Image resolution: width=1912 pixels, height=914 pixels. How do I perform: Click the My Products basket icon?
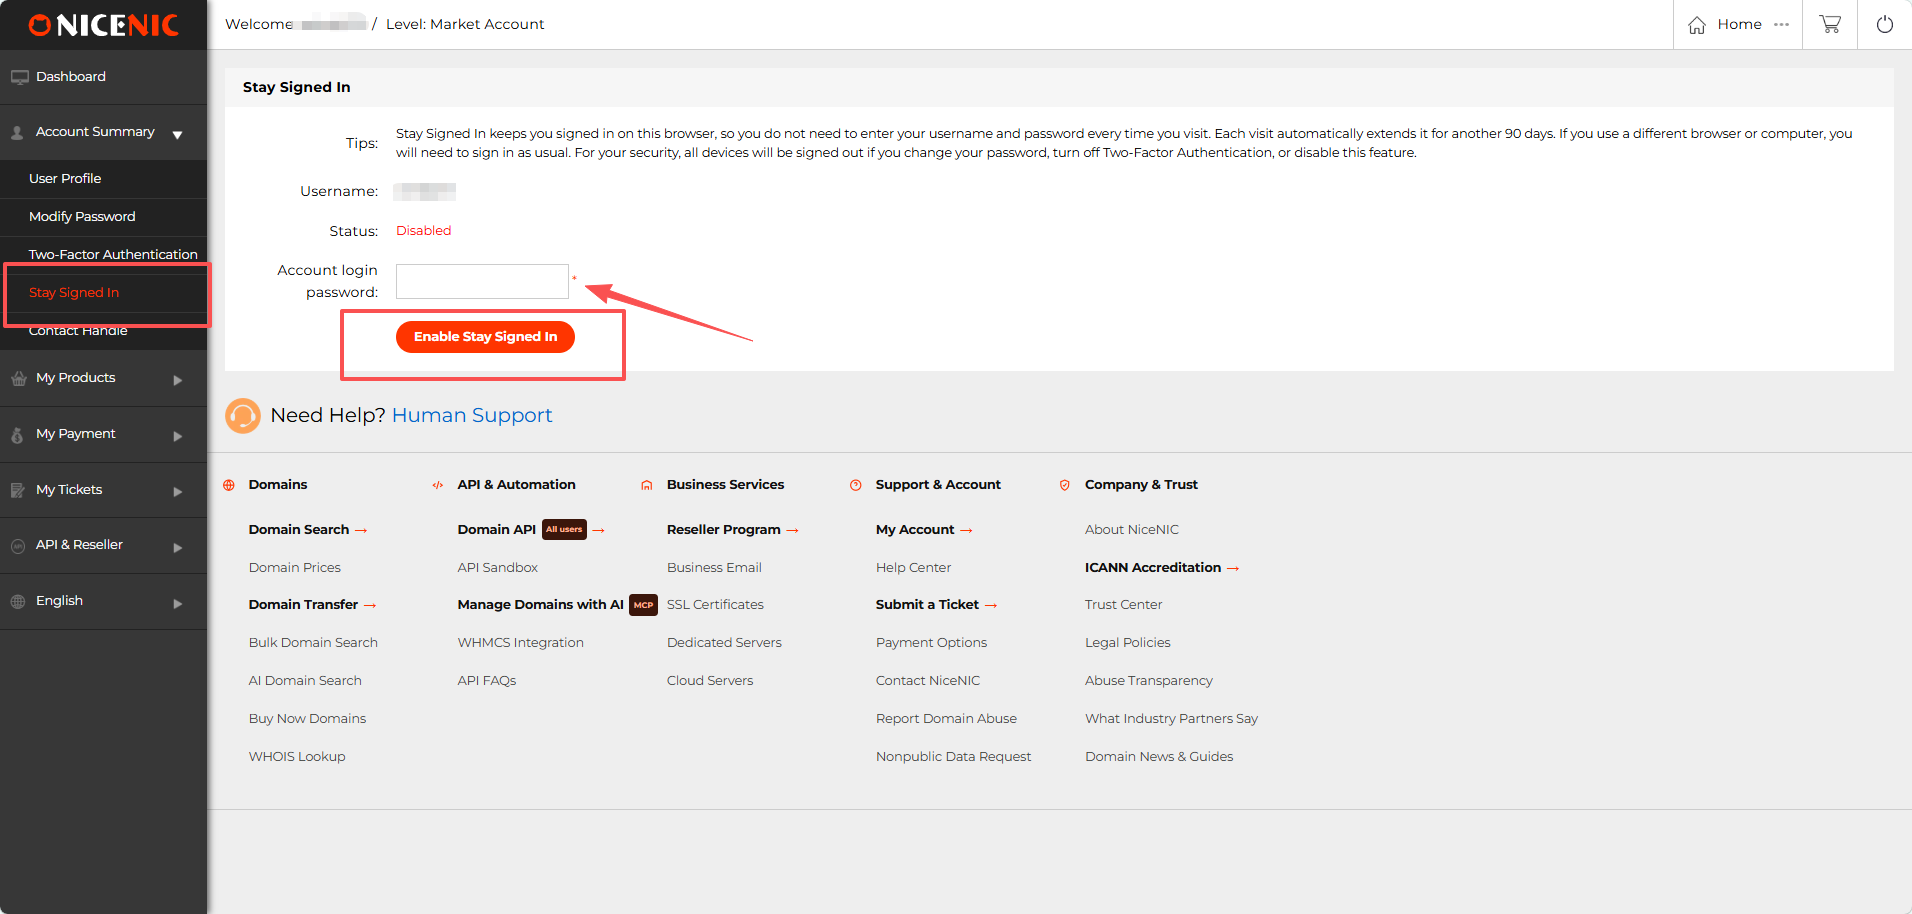coord(18,378)
